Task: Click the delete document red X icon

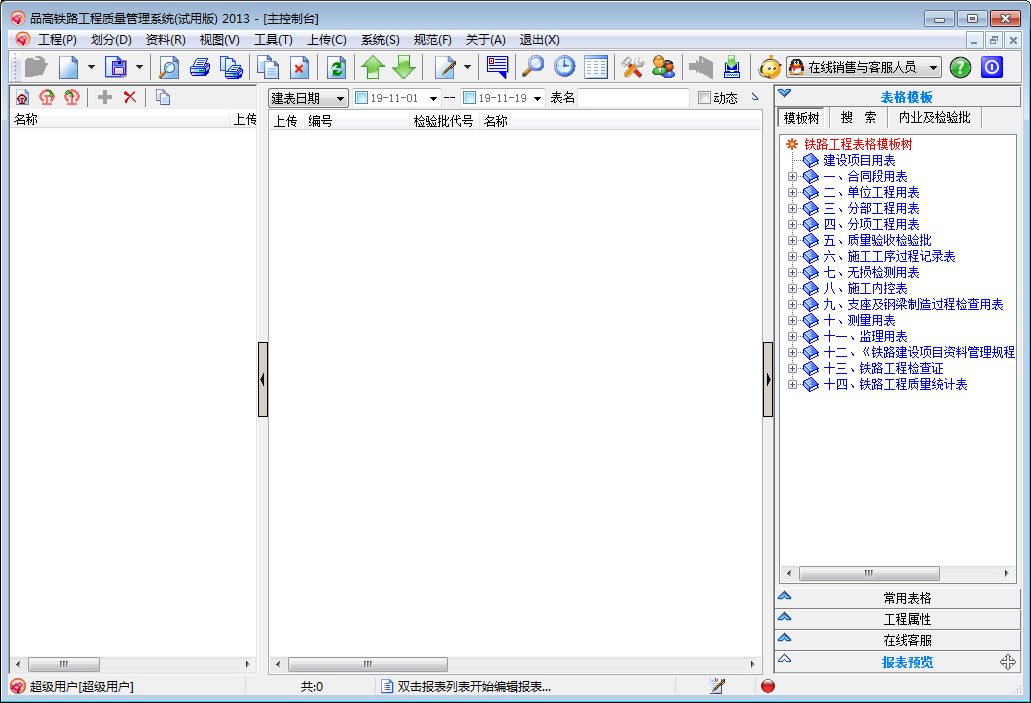Action: click(x=299, y=67)
